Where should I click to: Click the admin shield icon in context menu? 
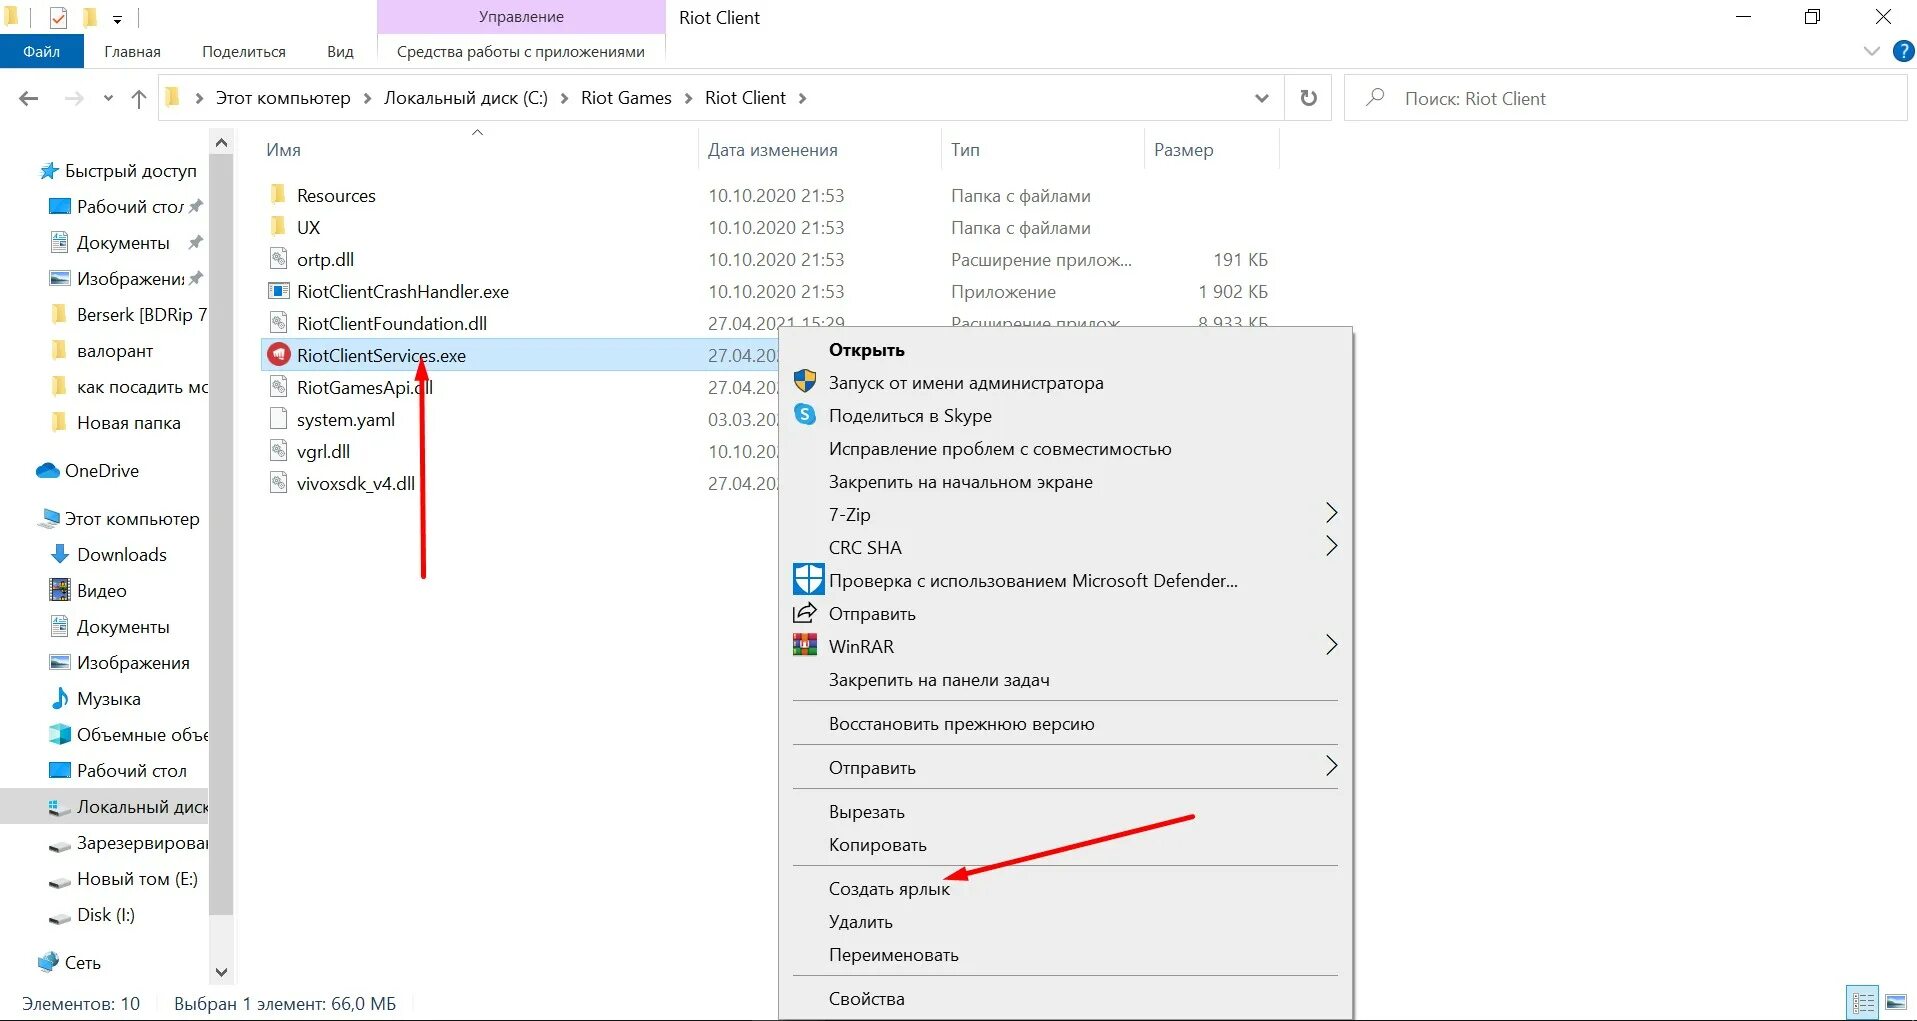coord(805,381)
